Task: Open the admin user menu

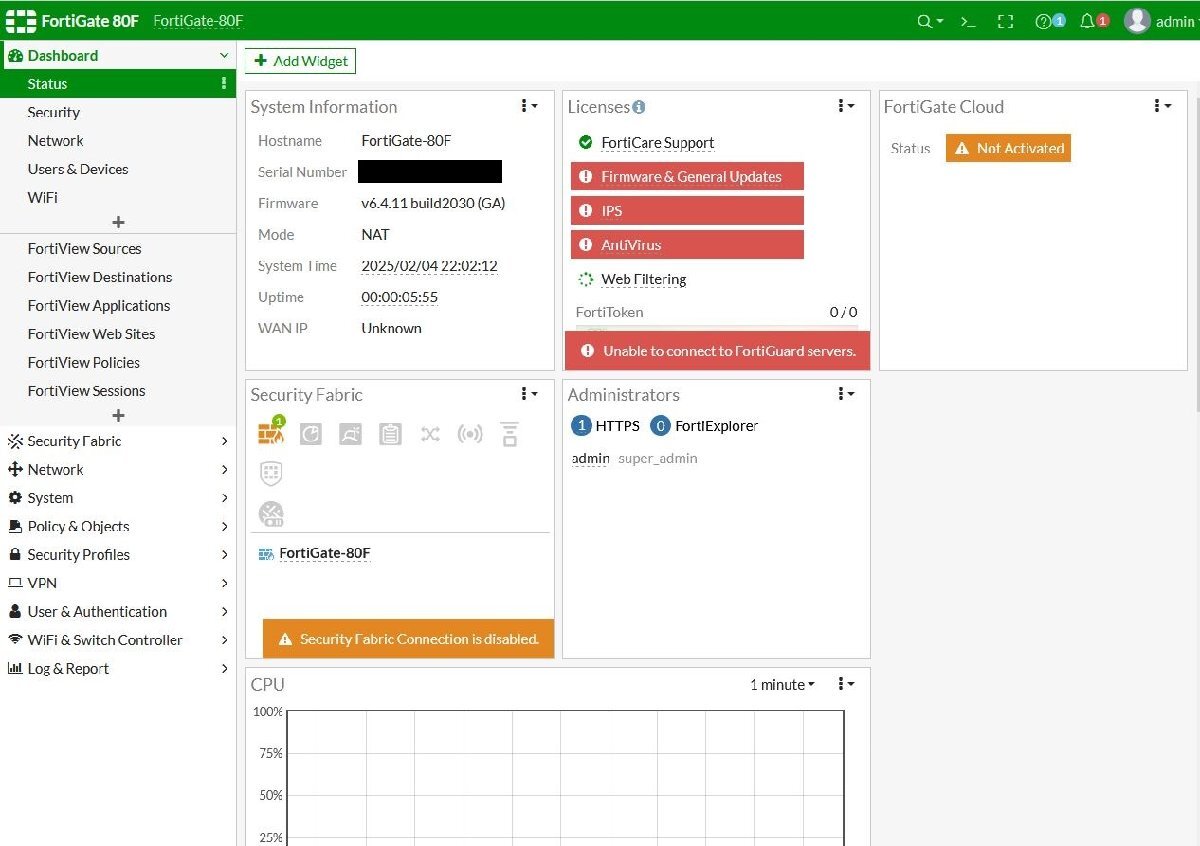Action: (x=1160, y=21)
